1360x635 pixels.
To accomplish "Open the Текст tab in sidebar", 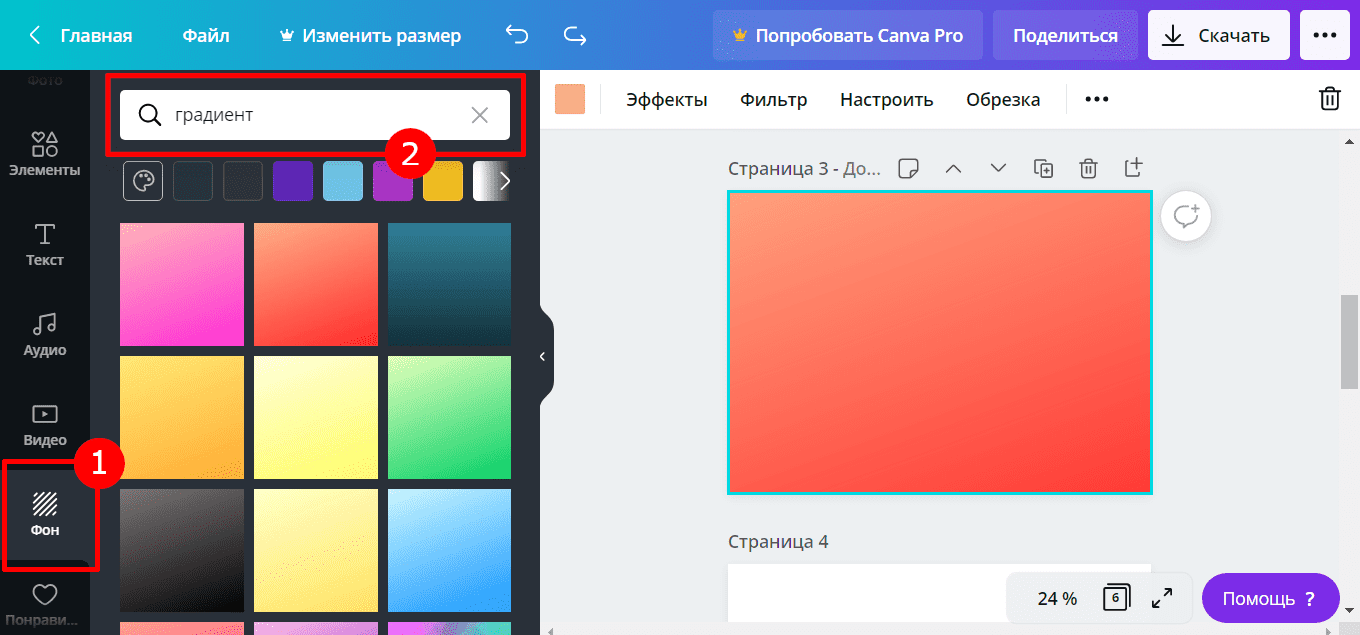I will pos(45,245).
